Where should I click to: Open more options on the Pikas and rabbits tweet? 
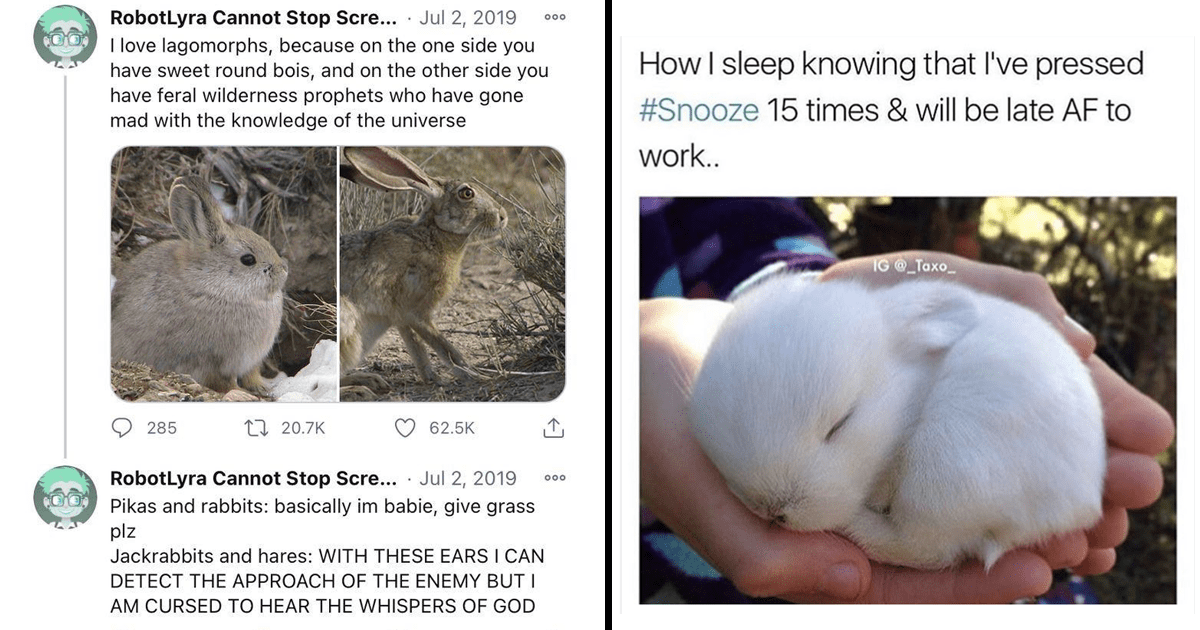554,478
